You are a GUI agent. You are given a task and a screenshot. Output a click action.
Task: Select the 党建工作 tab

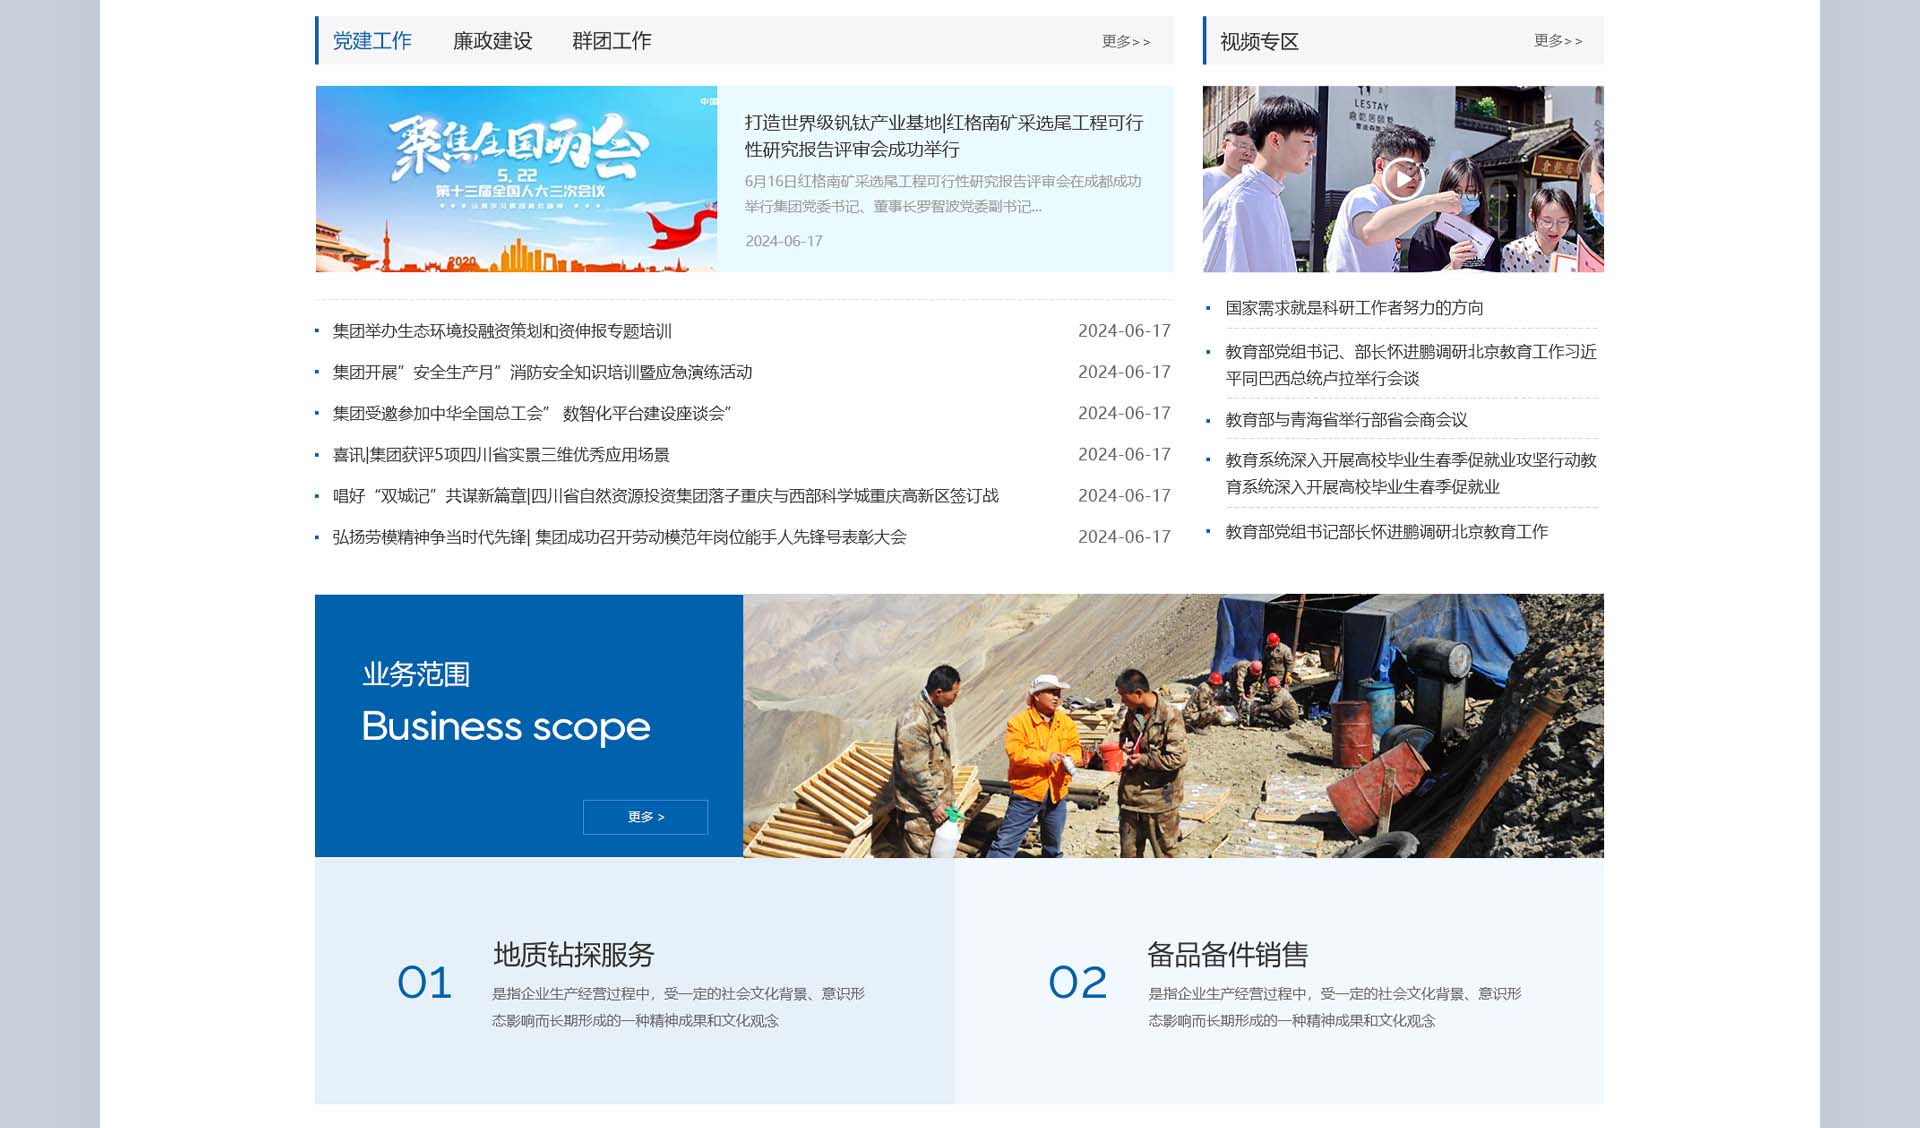(x=372, y=41)
